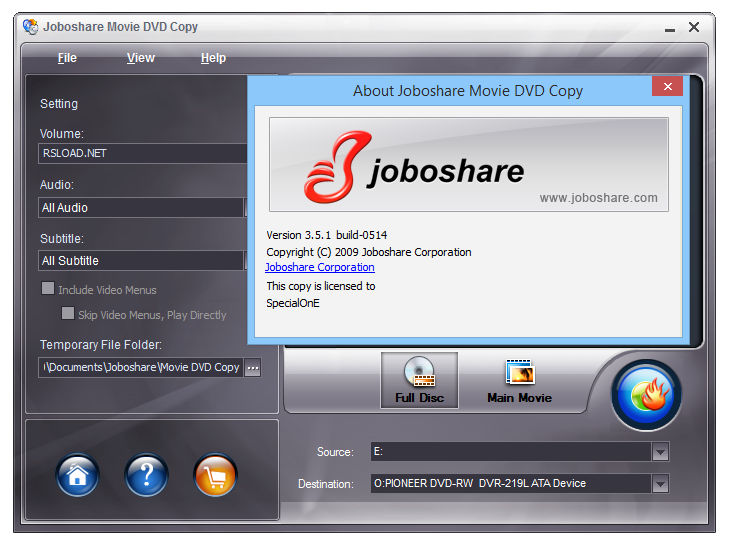The height and width of the screenshot is (550, 731).
Task: Click the Joboshare app icon in title bar
Action: click(x=31, y=27)
